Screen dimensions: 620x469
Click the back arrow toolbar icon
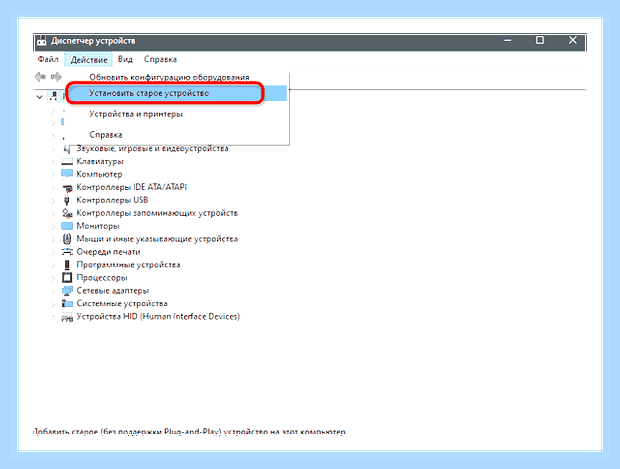(40, 76)
